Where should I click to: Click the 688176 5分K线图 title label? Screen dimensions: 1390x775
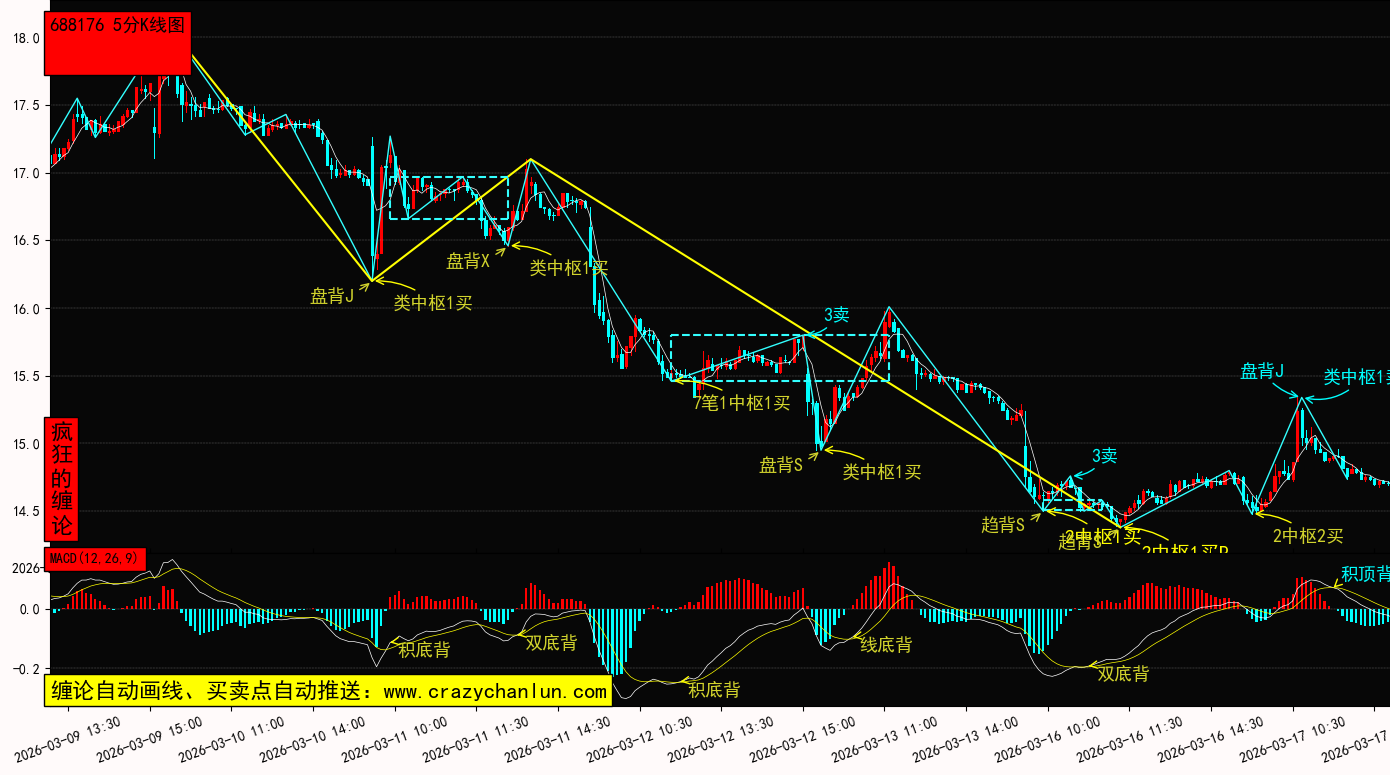pyautogui.click(x=117, y=27)
